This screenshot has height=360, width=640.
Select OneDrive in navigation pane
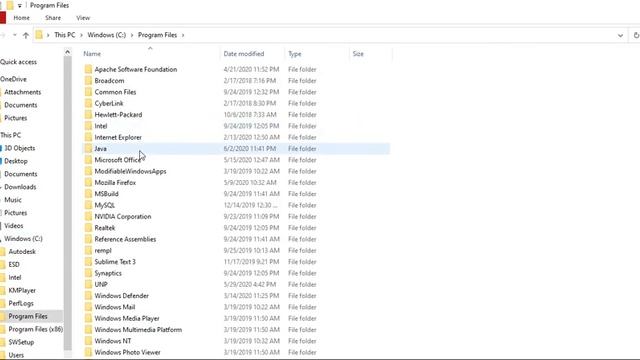pos(13,79)
